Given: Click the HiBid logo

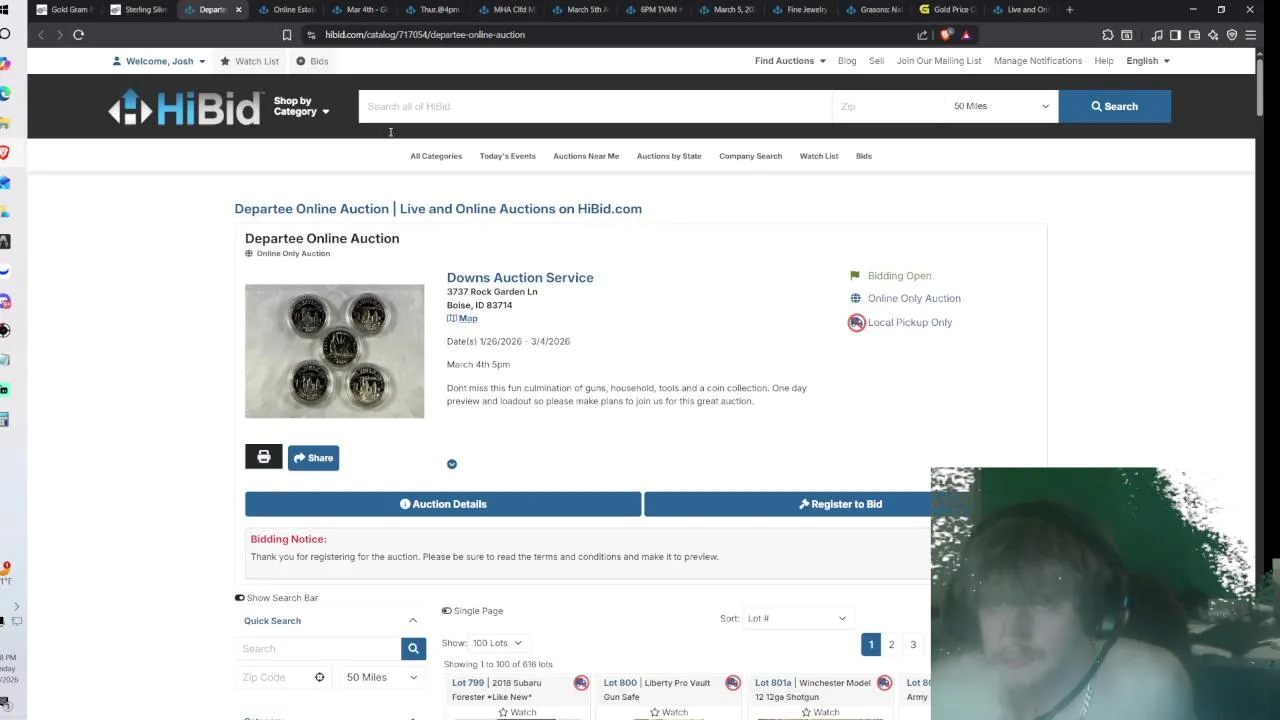Looking at the screenshot, I should [185, 107].
